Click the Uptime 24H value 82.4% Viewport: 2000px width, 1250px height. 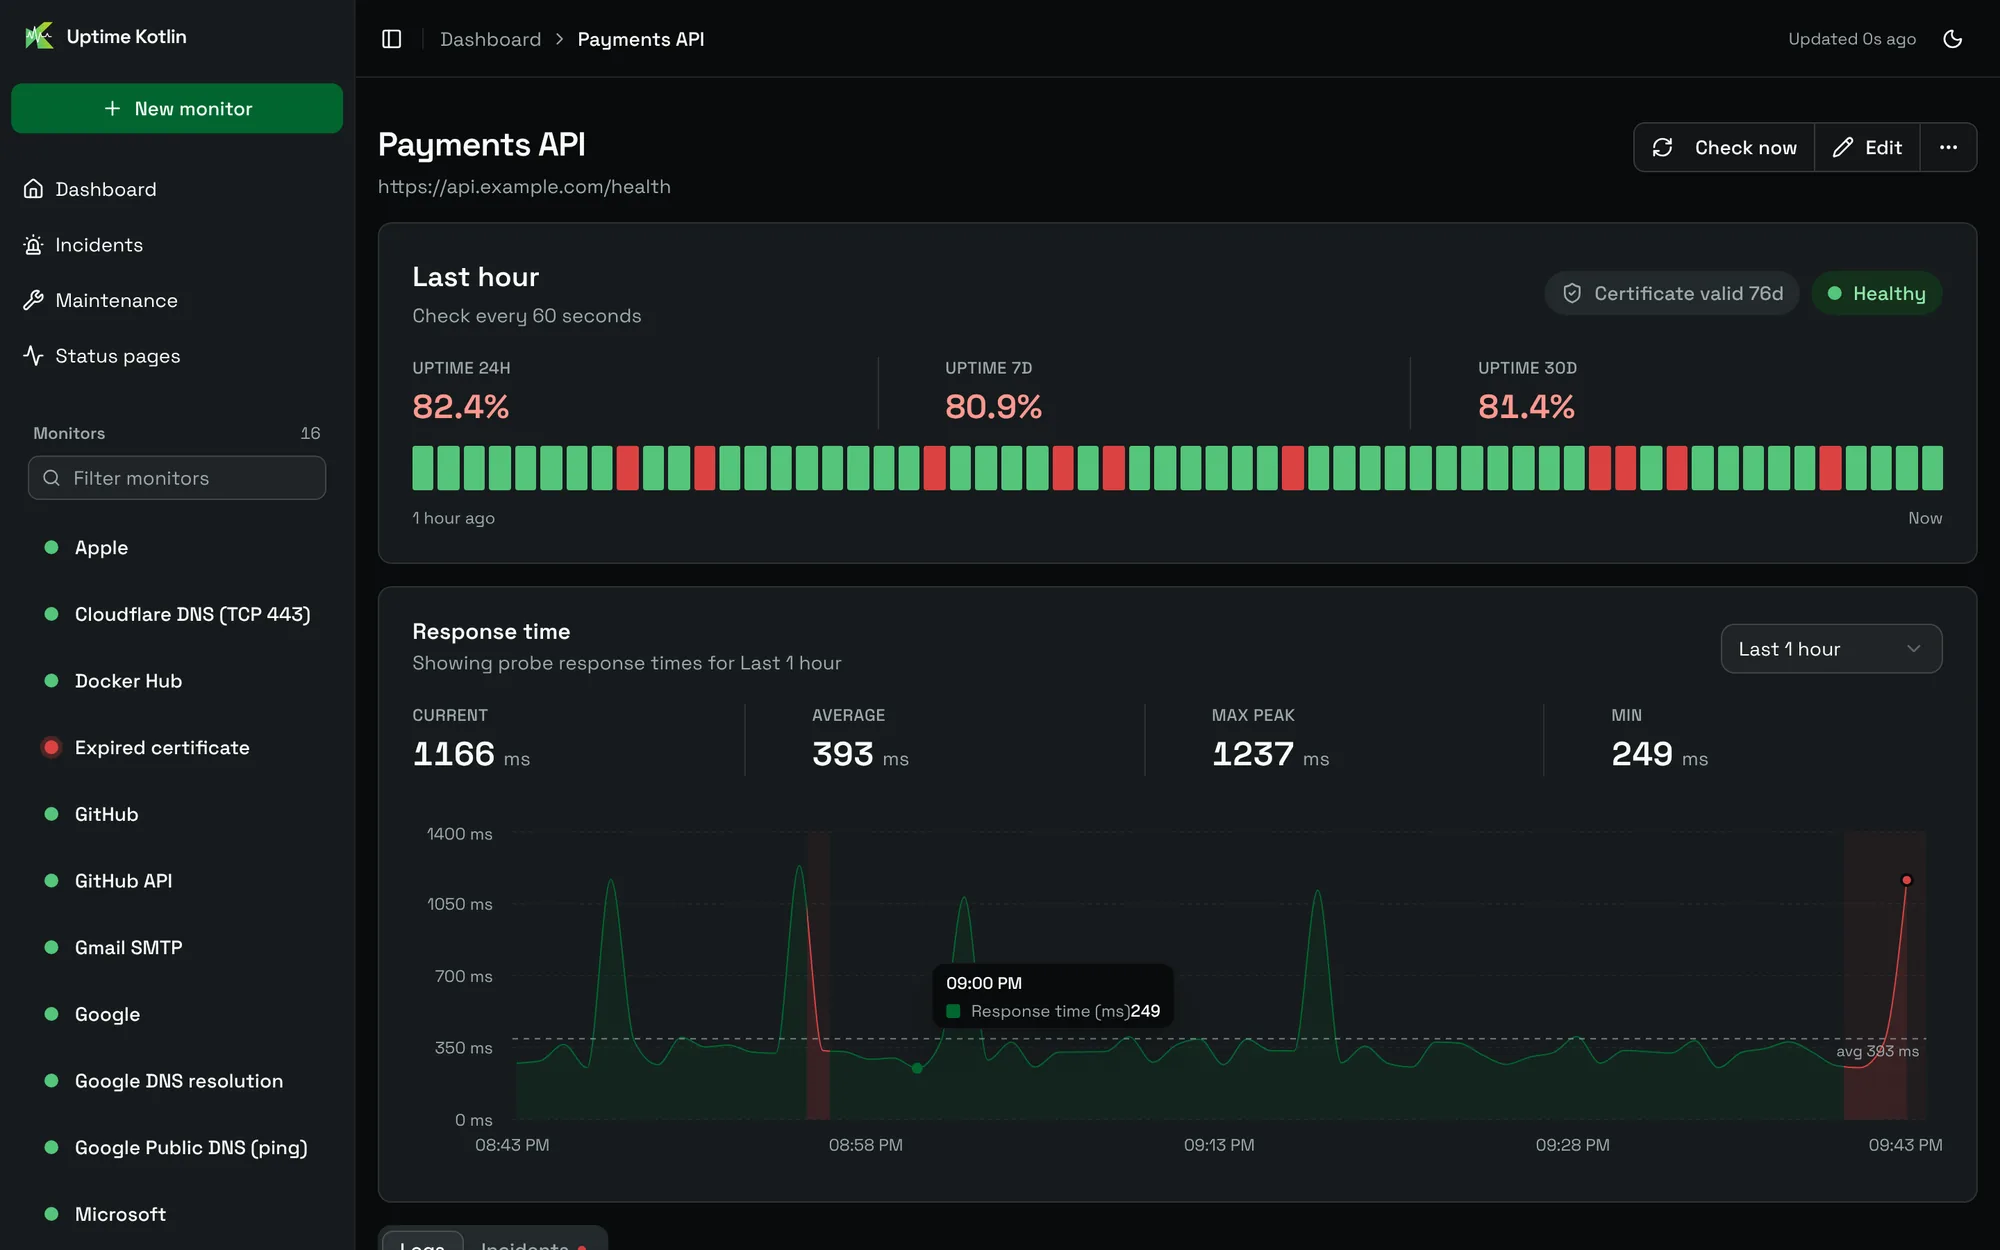point(460,407)
